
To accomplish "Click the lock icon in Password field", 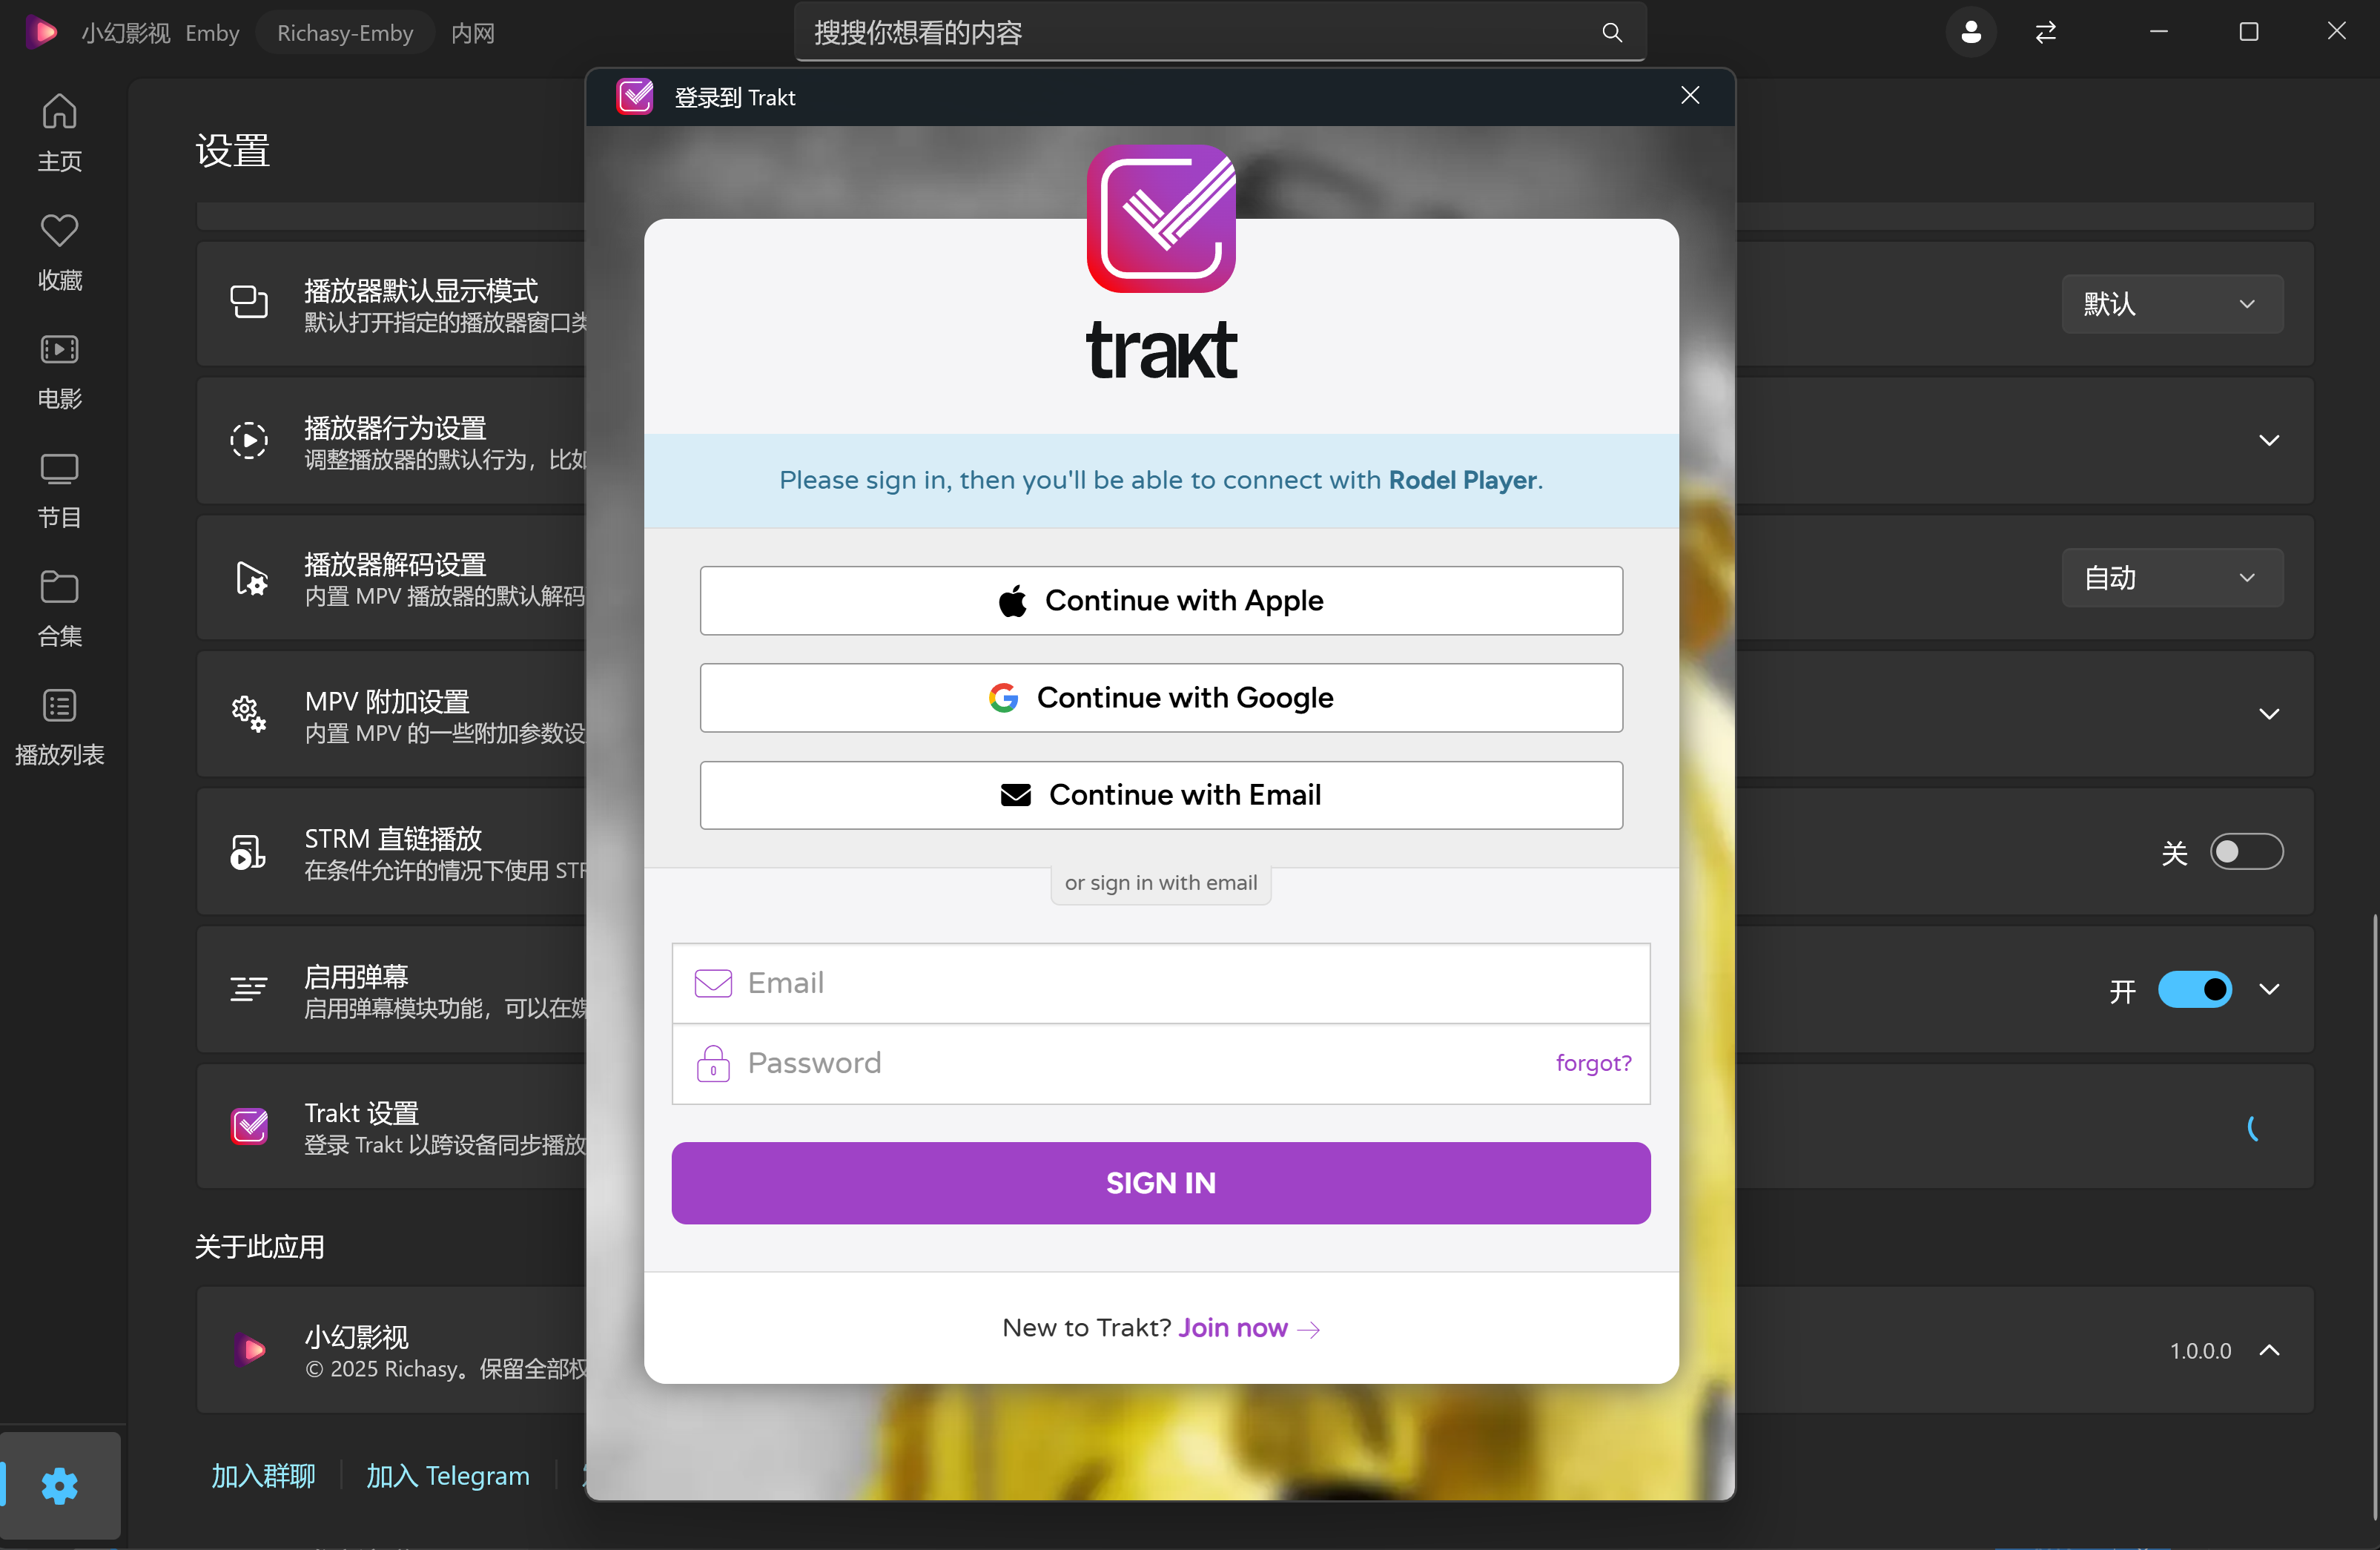I will 713,1063.
